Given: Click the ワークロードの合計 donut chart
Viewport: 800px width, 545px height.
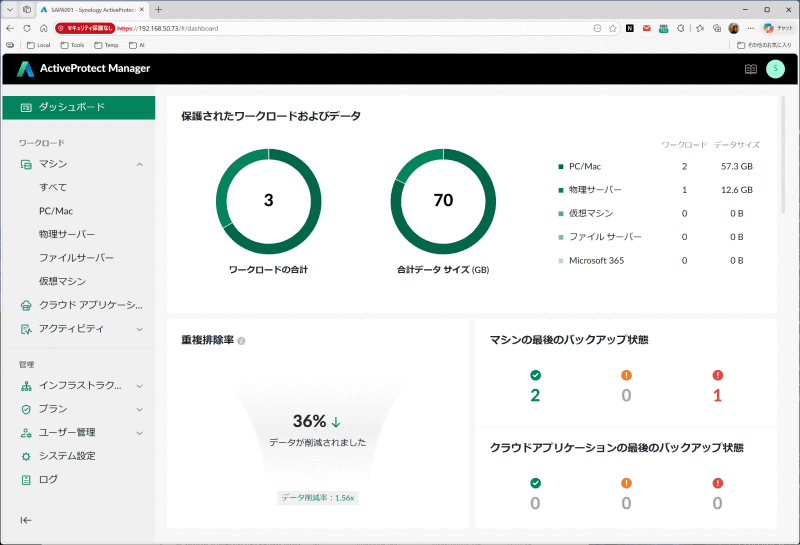Looking at the screenshot, I should (269, 201).
